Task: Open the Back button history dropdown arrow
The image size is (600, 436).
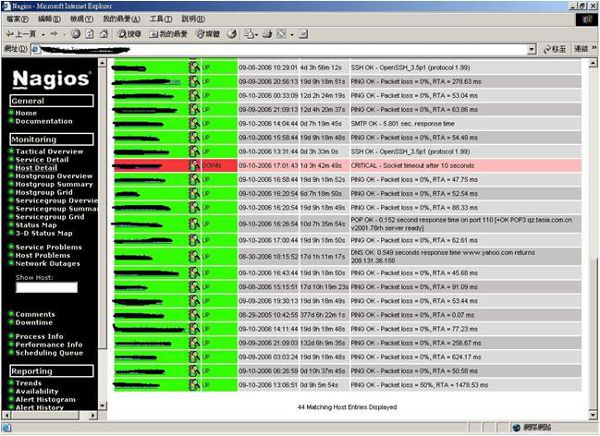Action: [43, 34]
